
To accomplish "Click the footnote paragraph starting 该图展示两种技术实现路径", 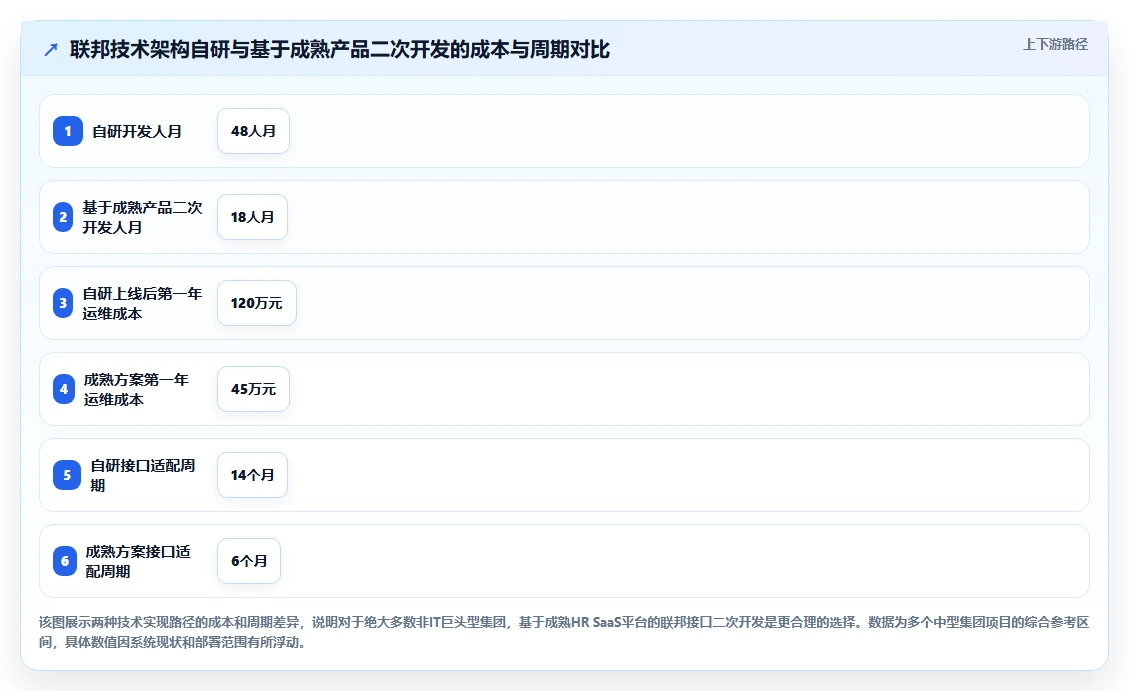I will pyautogui.click(x=564, y=632).
